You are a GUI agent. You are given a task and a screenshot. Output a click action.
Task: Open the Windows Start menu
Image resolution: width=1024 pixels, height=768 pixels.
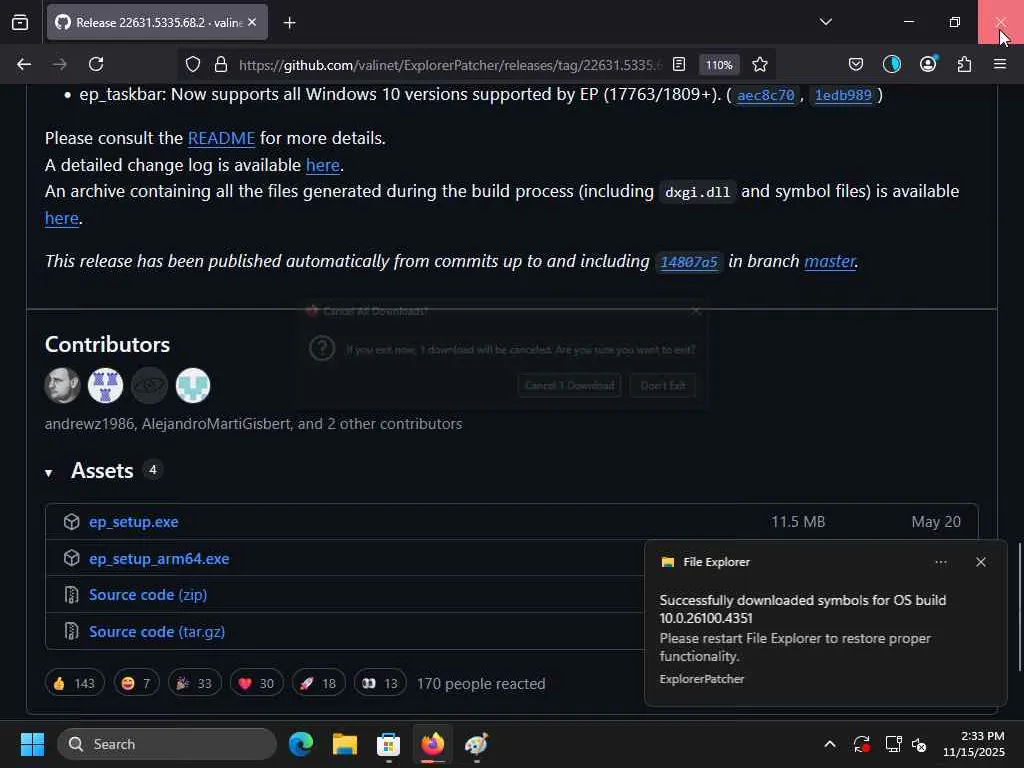tap(32, 744)
